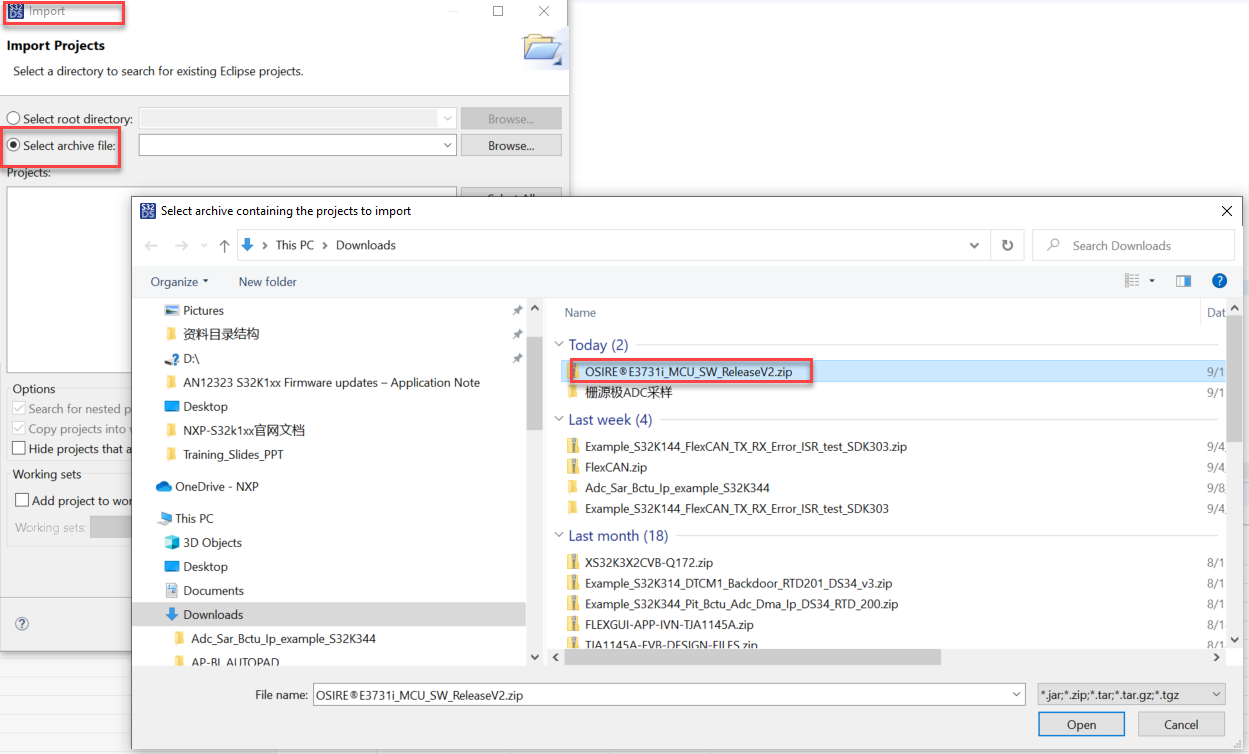Click the file list horizontal scrollbar
The image size is (1249, 754).
coord(753,657)
